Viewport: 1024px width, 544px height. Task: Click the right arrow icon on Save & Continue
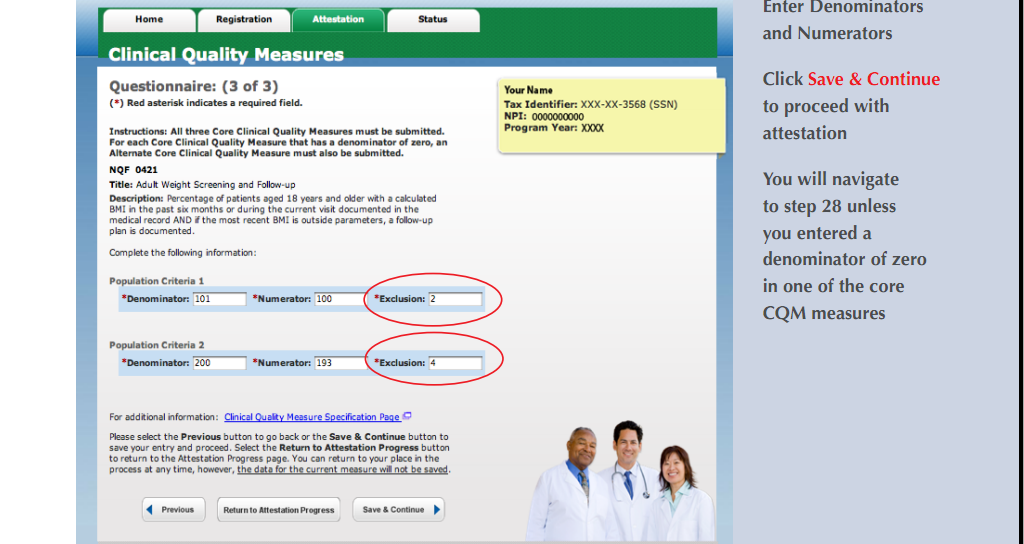[x=437, y=510]
